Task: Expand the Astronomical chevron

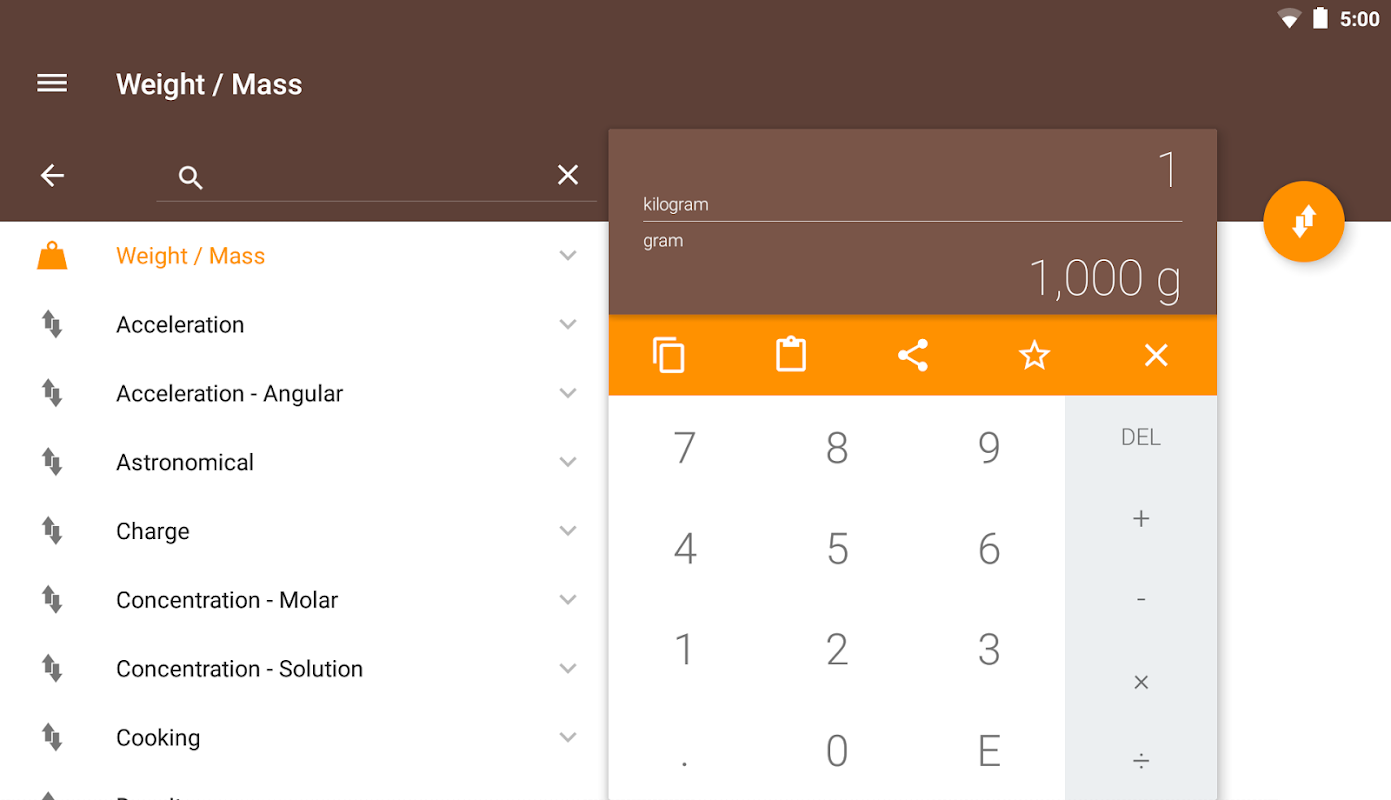Action: pos(568,462)
